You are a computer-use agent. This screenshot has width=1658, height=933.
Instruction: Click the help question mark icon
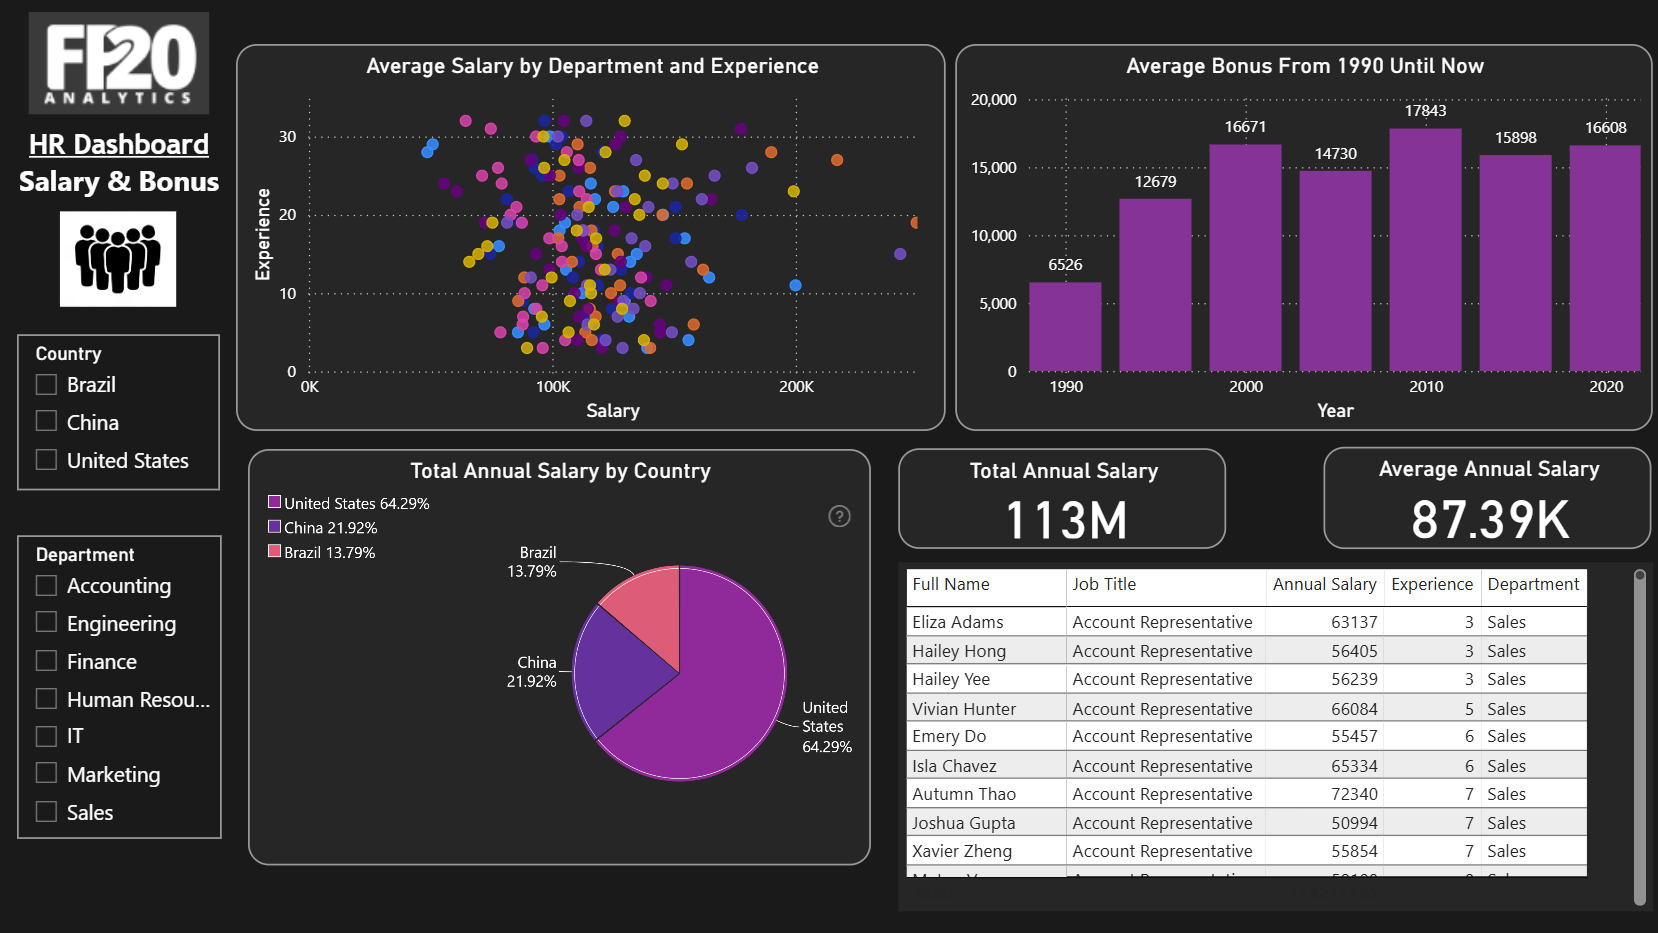tap(840, 516)
